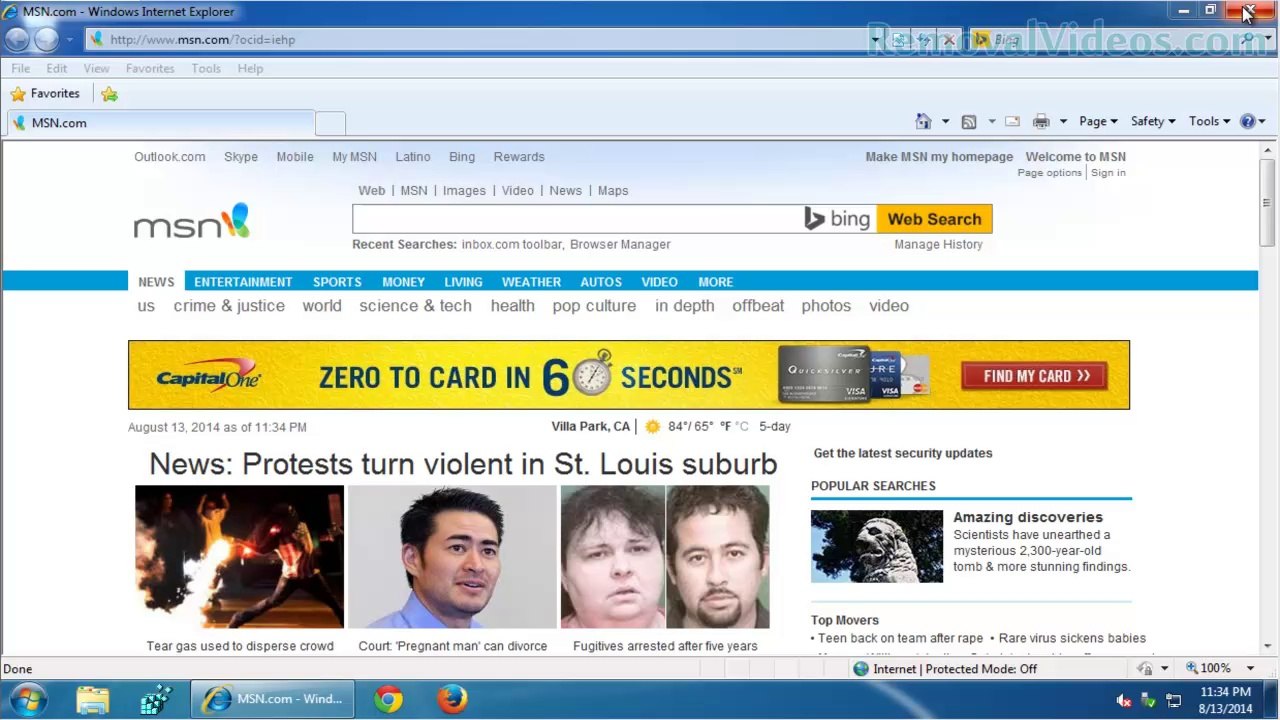Click the Internet zone globe in status bar
Screen dimensions: 1280x720
[860, 669]
